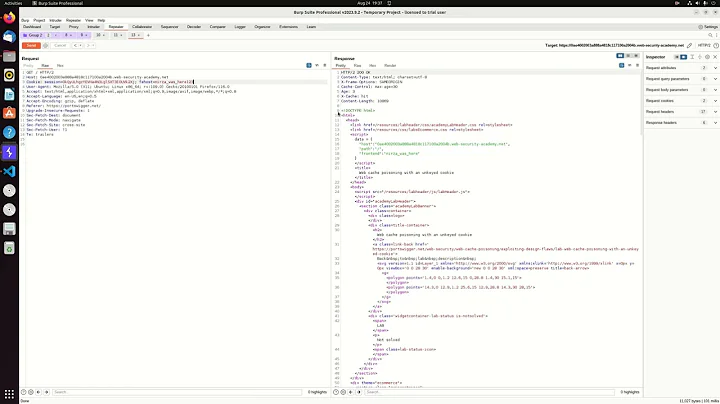Image resolution: width=720 pixels, height=404 pixels.
Task: Open Burp Settings
Action: click(x=708, y=27)
